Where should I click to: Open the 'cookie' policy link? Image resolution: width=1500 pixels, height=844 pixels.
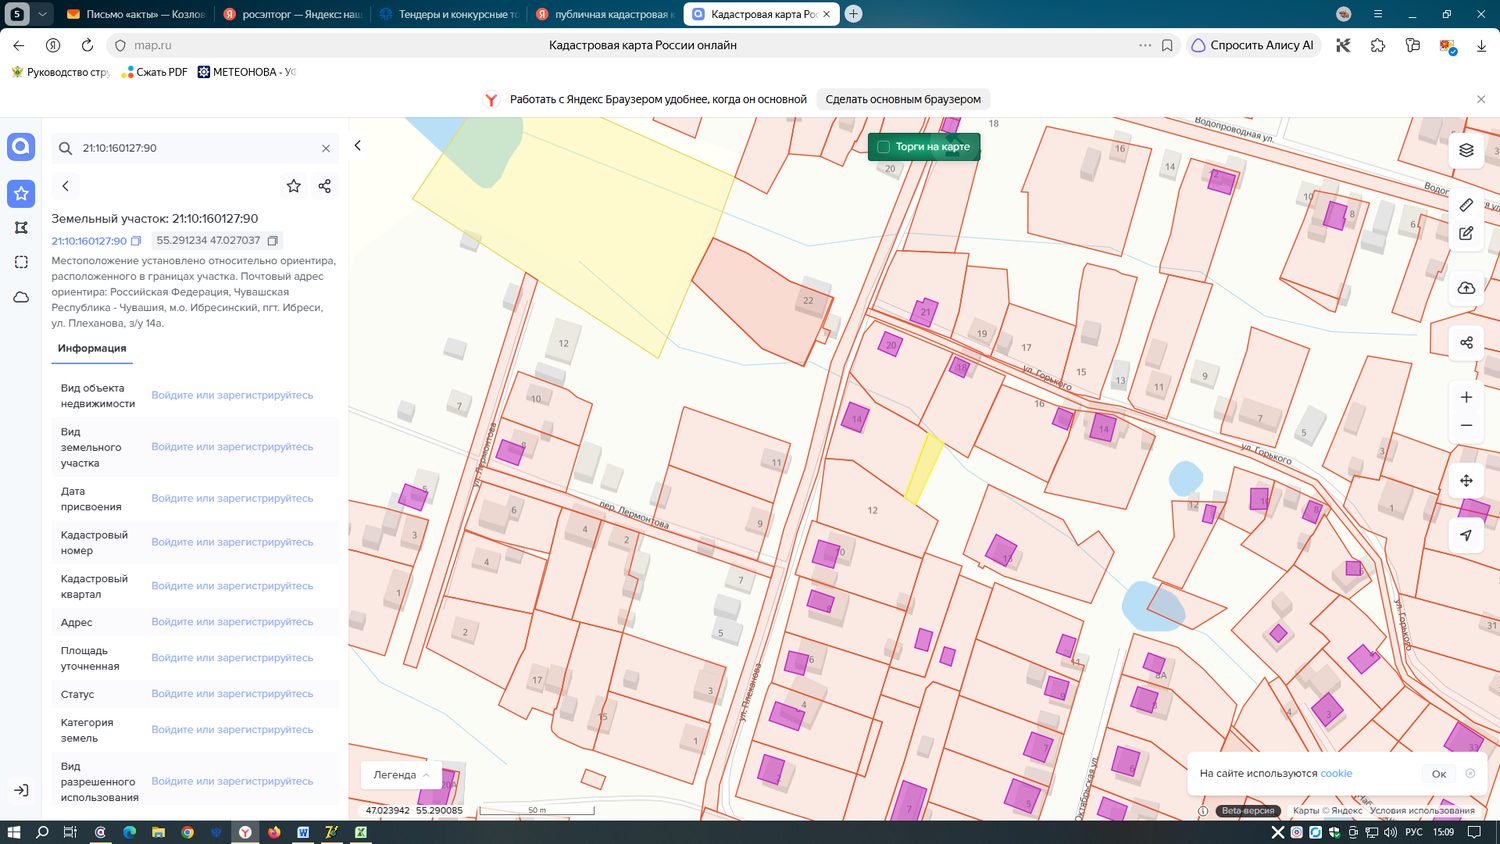[1336, 774]
